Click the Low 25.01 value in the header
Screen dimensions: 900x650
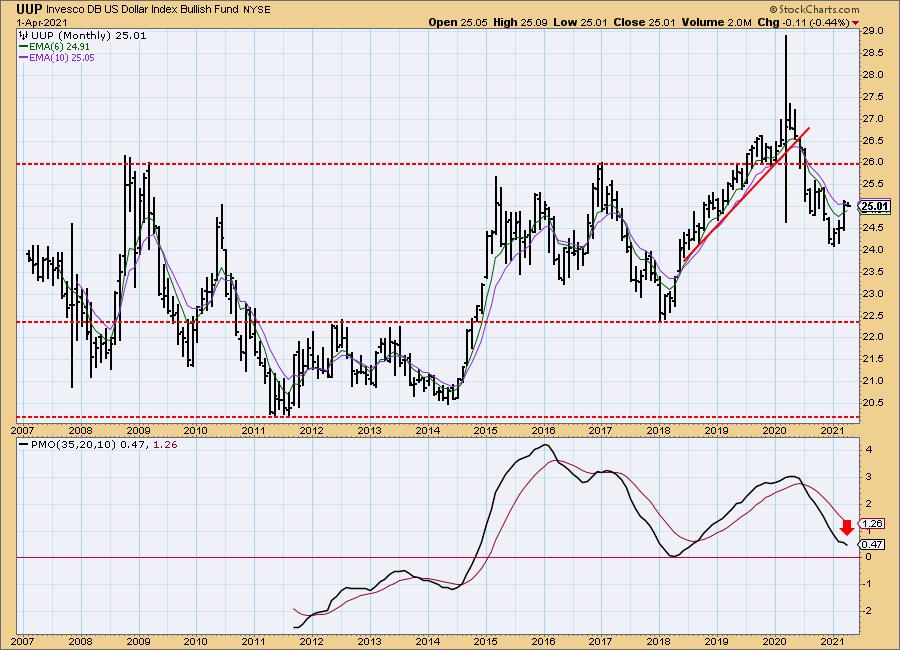580,22
